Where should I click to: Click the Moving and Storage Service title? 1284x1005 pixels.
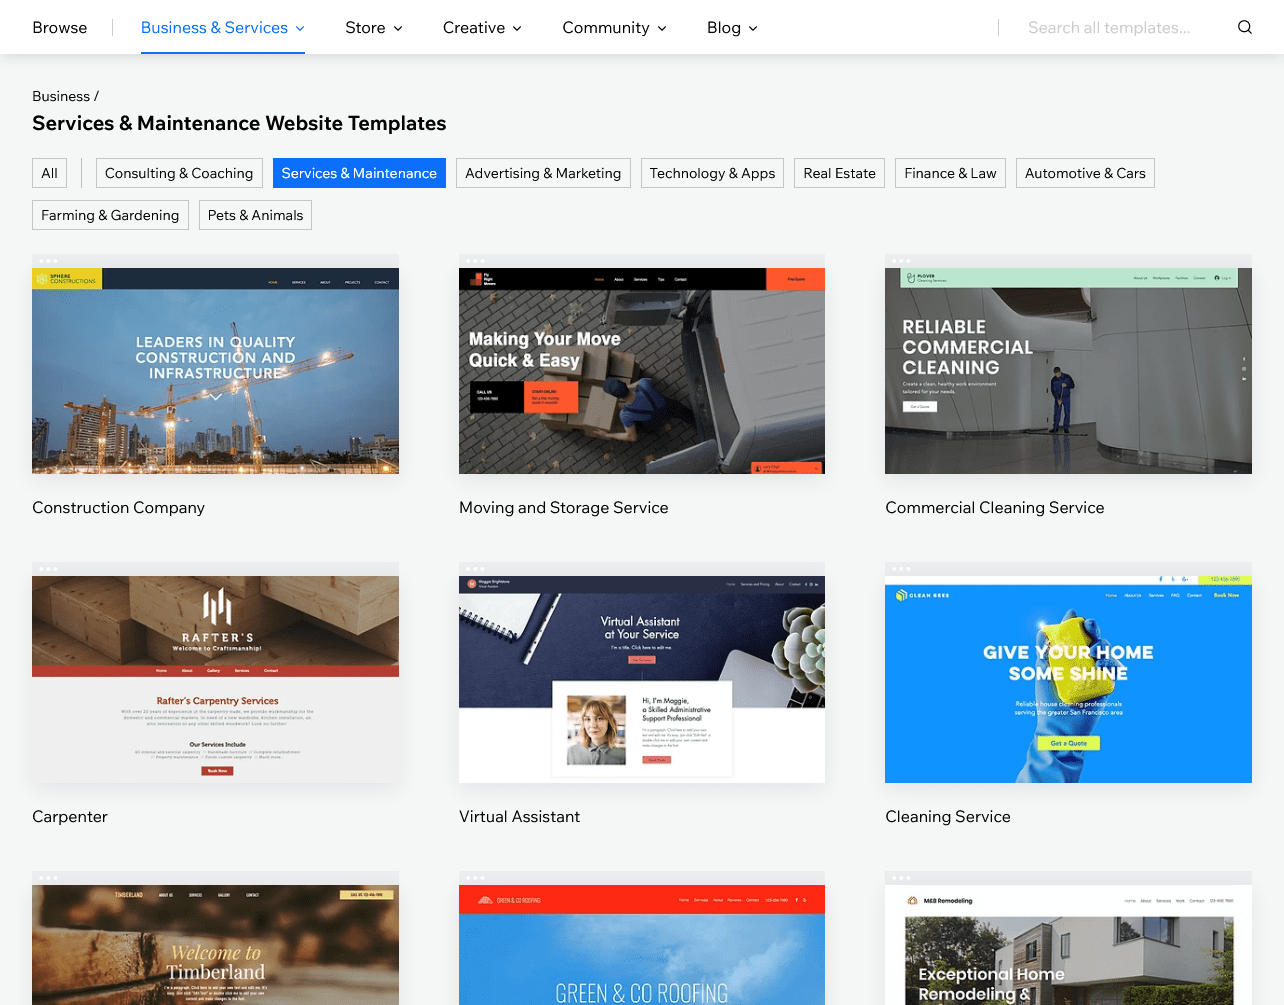[x=563, y=508]
